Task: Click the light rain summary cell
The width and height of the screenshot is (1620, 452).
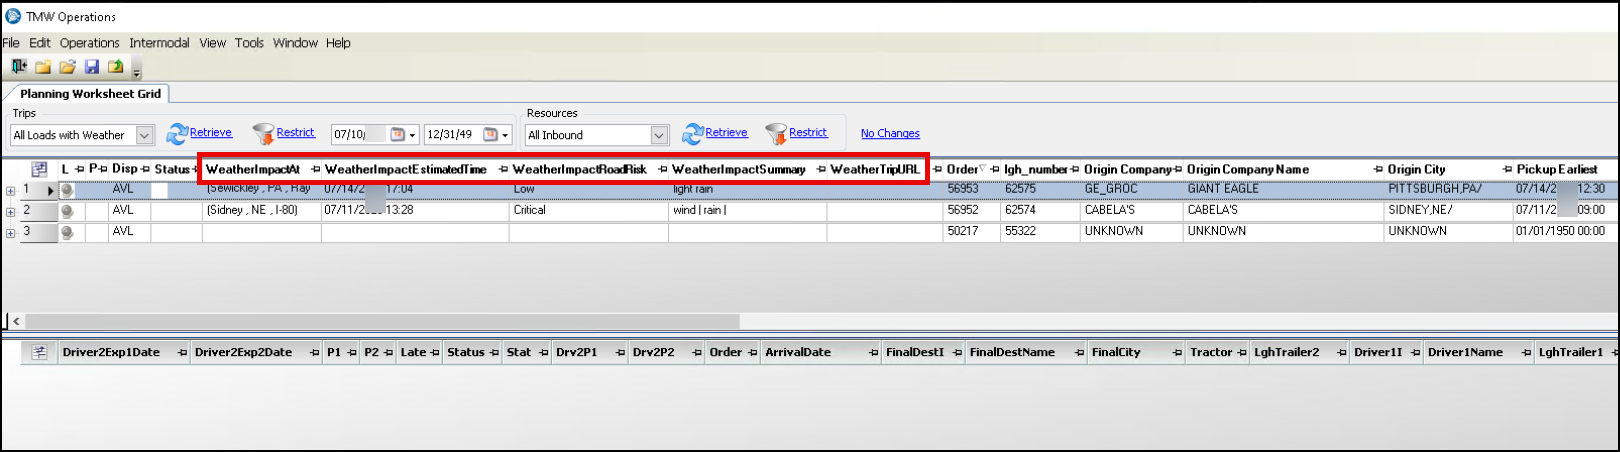Action: [x=748, y=189]
